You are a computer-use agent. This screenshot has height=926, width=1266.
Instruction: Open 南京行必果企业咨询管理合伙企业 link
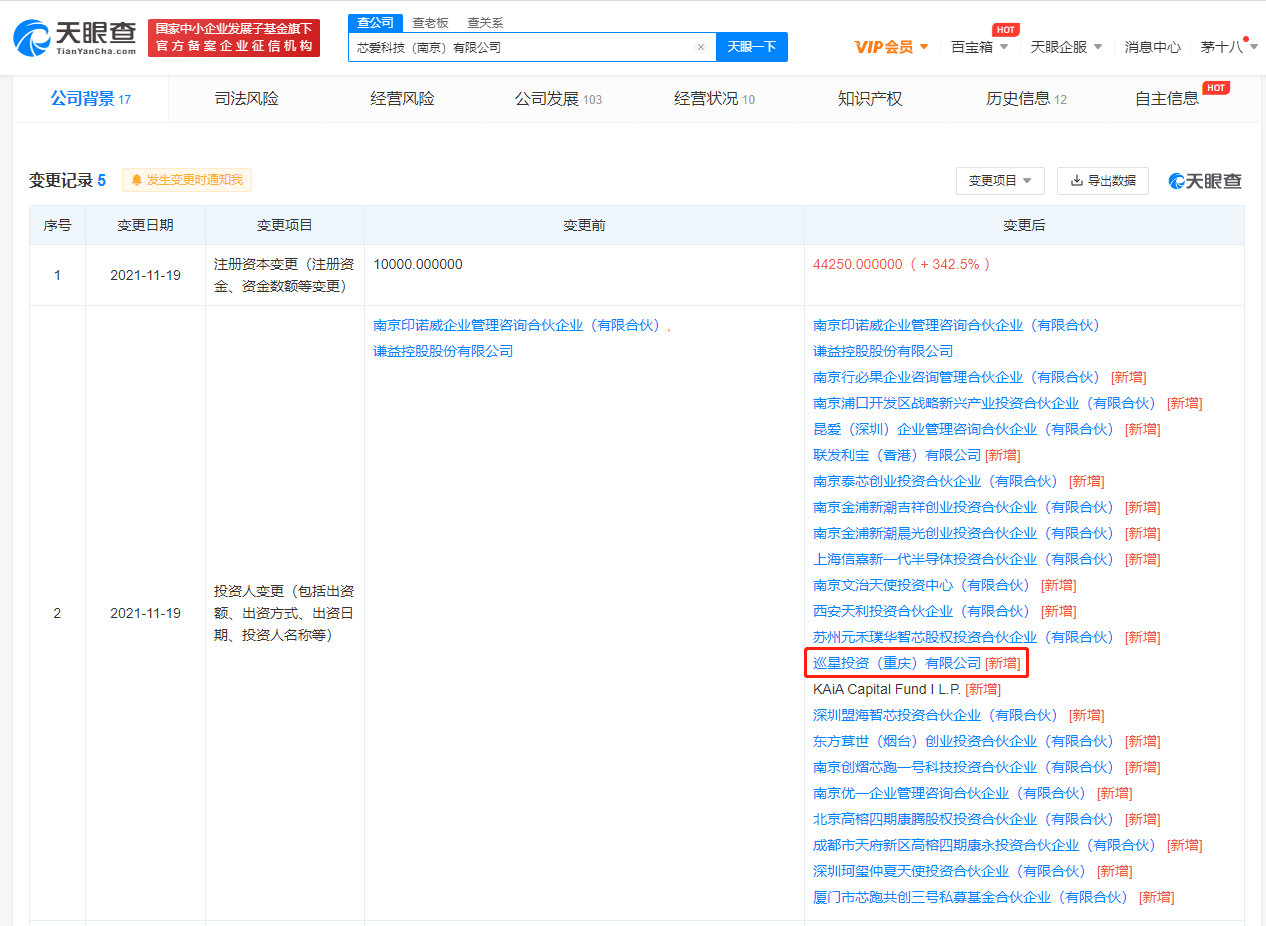pyautogui.click(x=958, y=377)
